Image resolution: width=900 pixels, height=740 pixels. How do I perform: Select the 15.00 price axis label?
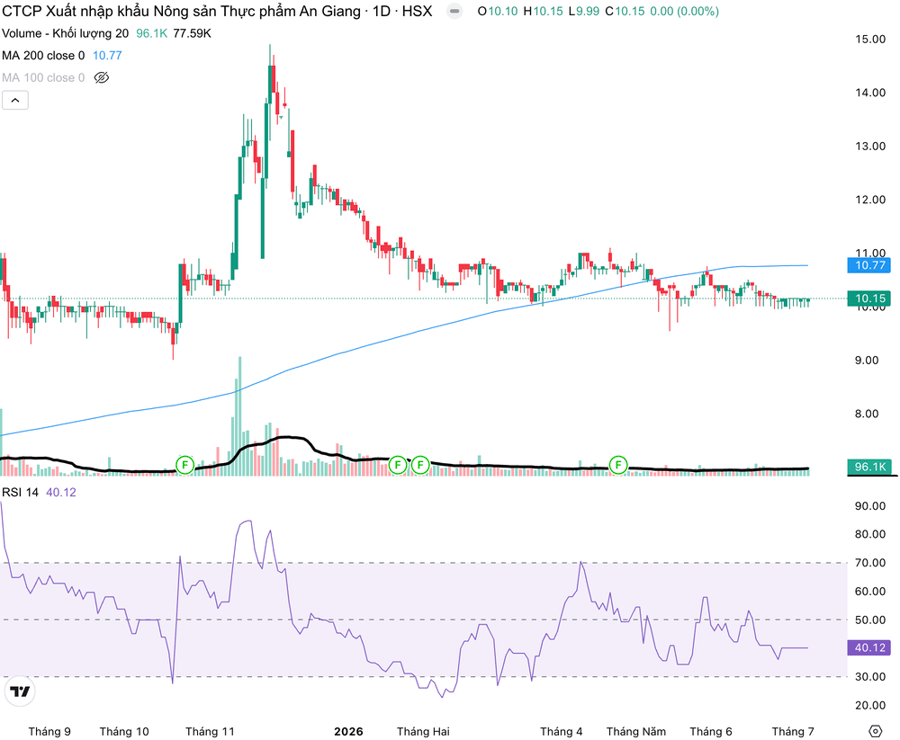click(870, 39)
